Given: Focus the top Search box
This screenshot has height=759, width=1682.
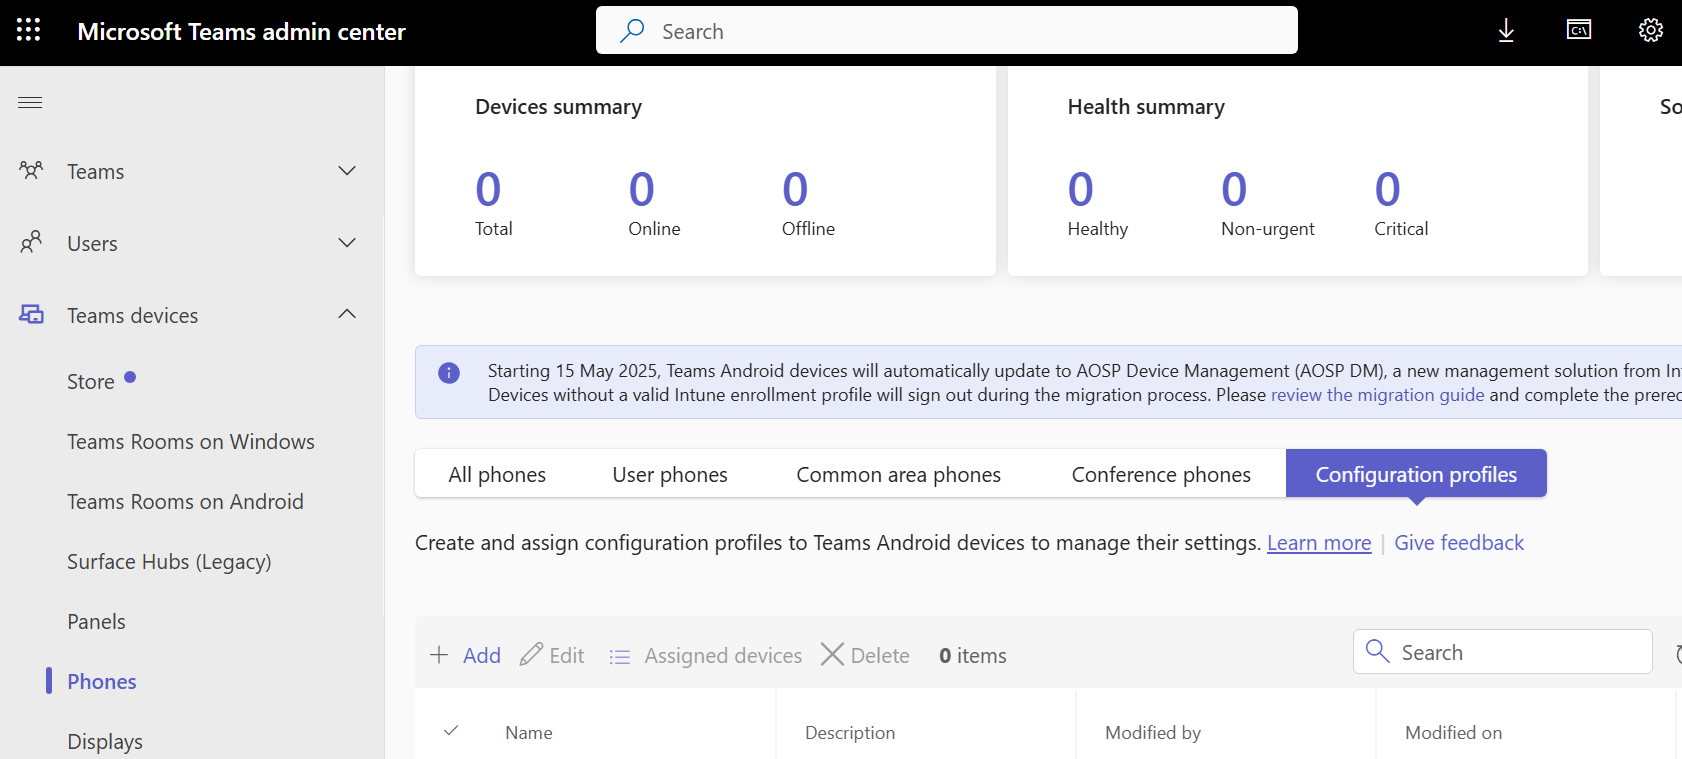Looking at the screenshot, I should (947, 30).
